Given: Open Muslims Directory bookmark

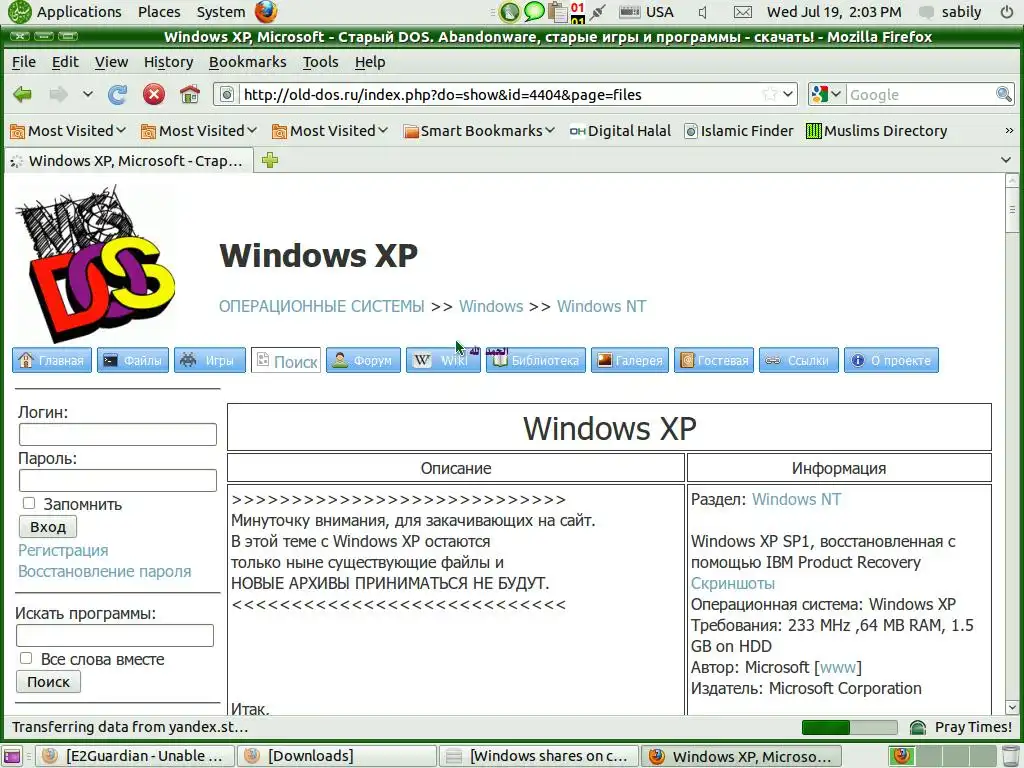Looking at the screenshot, I should [876, 131].
